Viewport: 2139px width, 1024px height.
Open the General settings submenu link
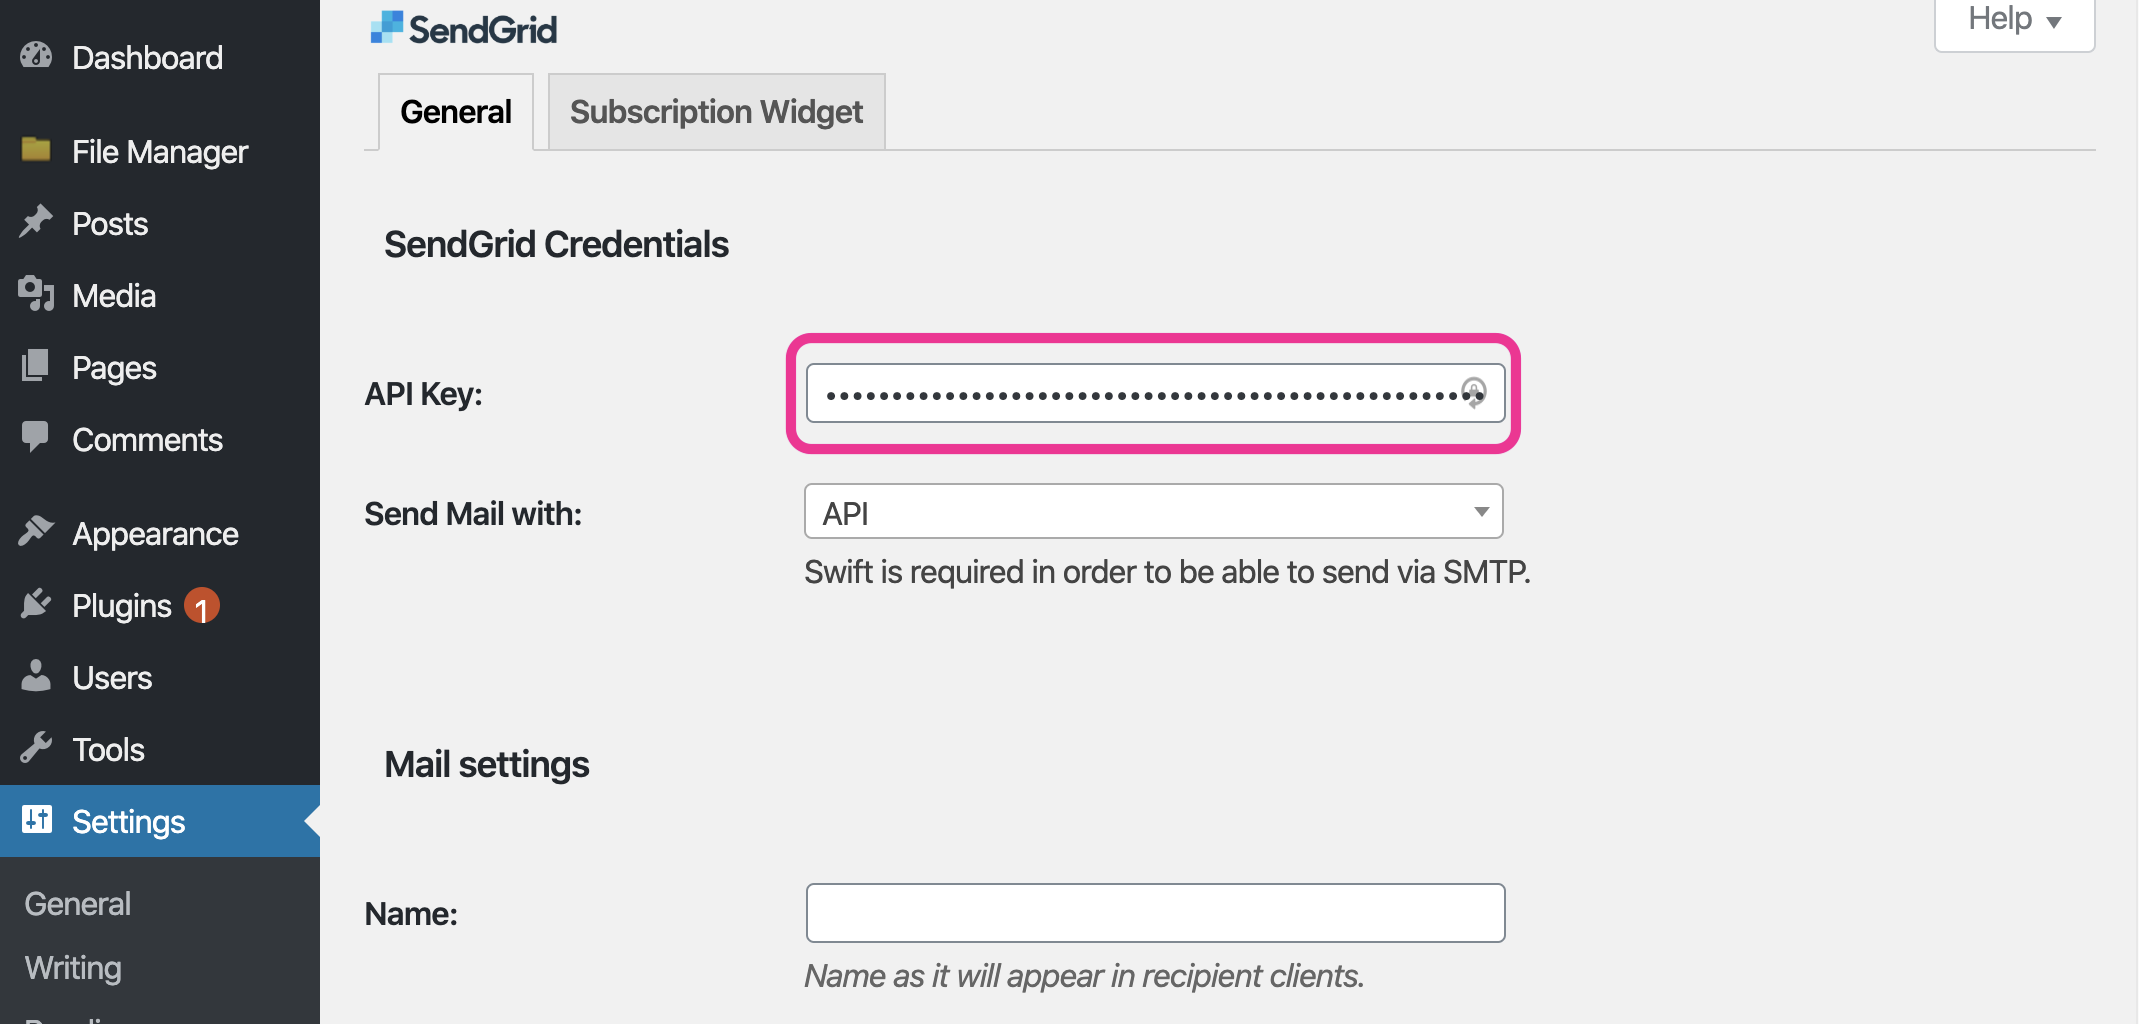tap(77, 903)
